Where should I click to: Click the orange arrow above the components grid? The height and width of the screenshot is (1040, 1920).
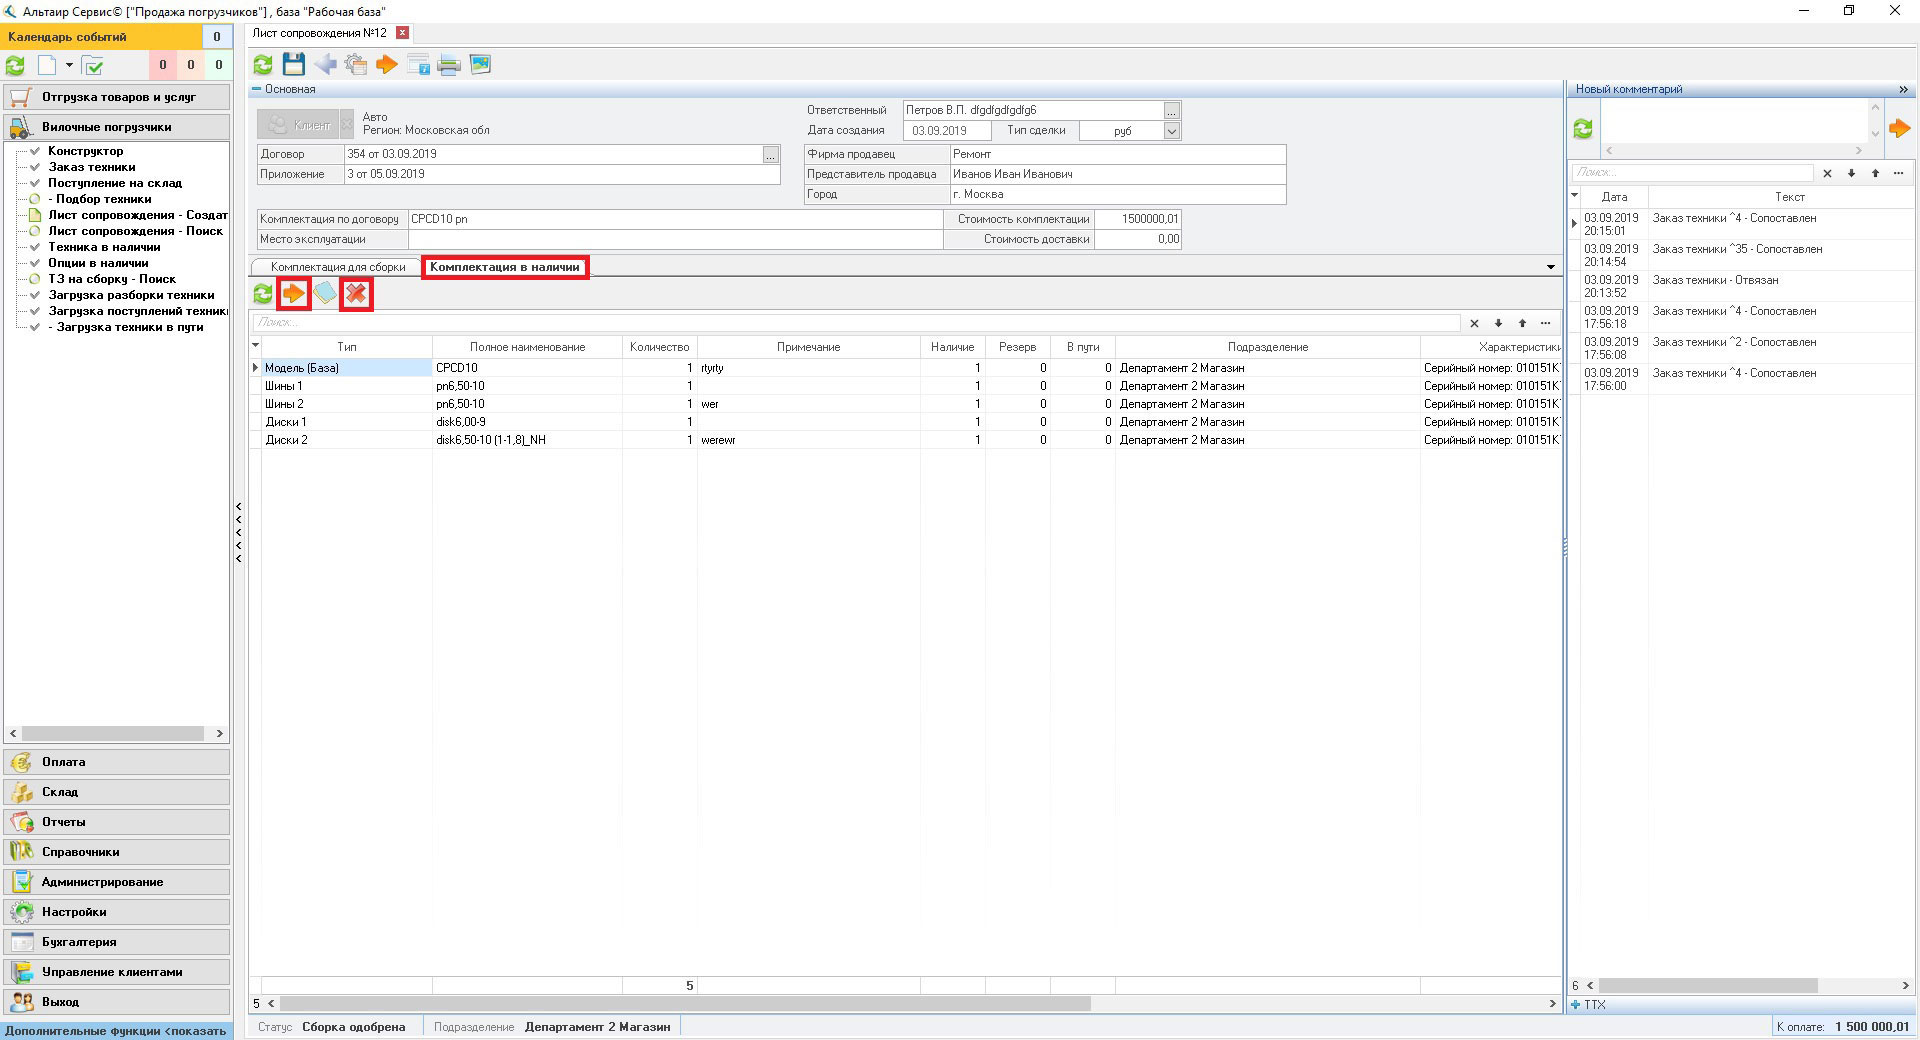click(x=294, y=294)
